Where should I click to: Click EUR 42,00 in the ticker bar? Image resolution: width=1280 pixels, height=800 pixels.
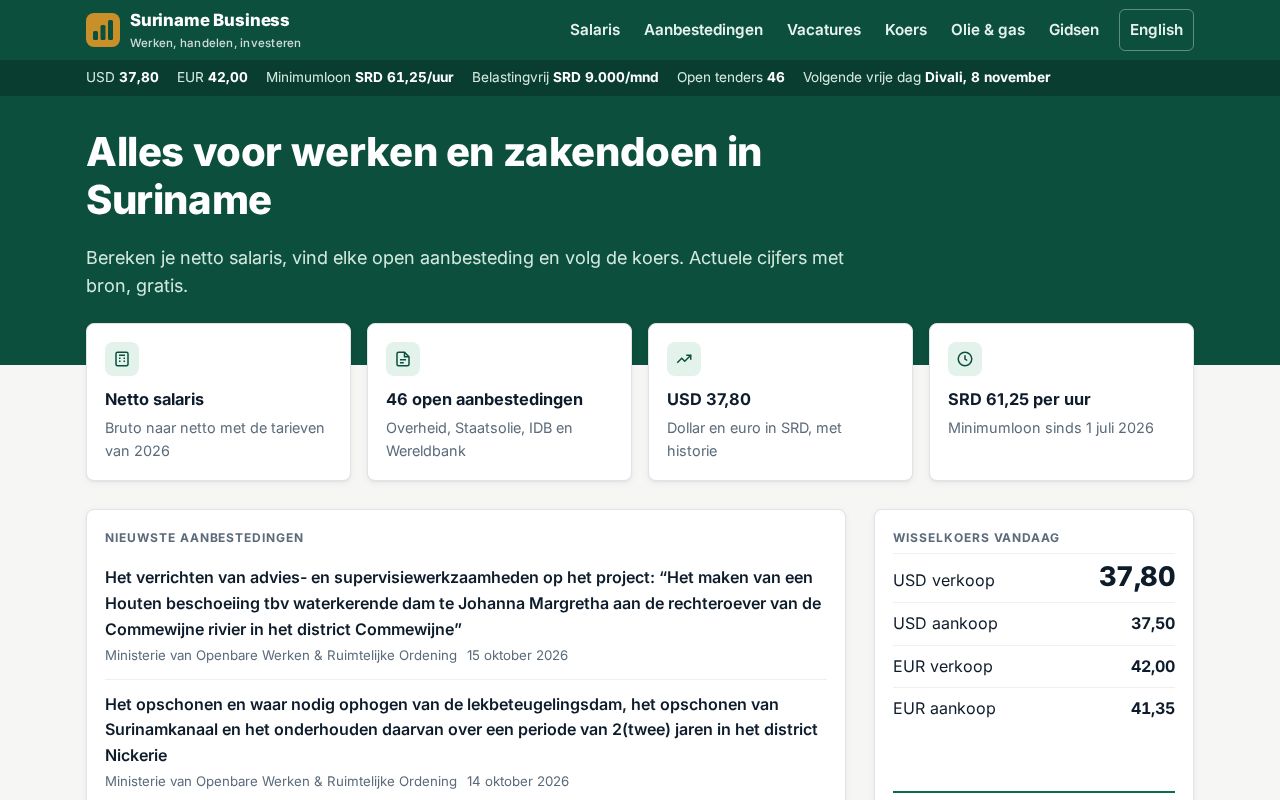click(x=212, y=77)
